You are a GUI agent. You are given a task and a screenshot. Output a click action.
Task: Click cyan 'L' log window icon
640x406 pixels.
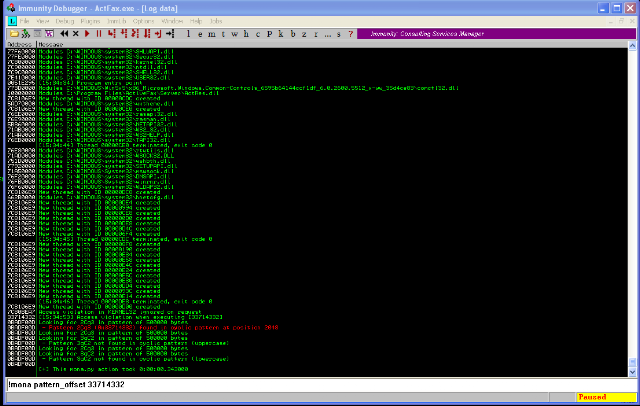12,21
